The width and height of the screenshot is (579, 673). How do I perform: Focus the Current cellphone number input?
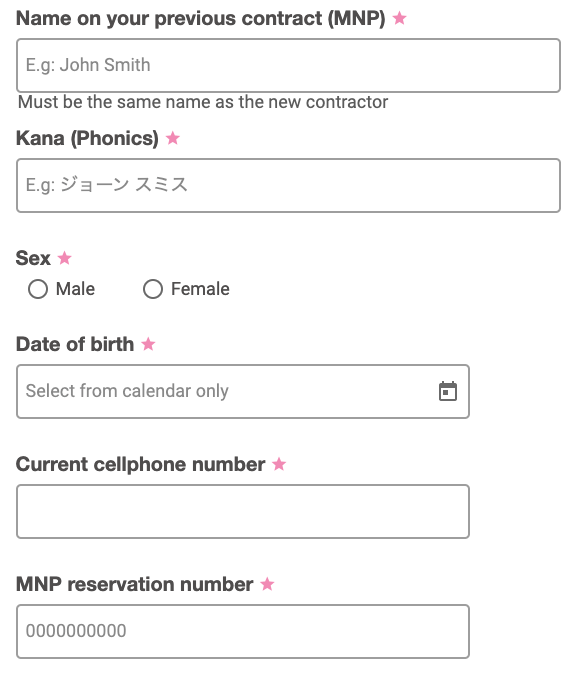point(243,512)
